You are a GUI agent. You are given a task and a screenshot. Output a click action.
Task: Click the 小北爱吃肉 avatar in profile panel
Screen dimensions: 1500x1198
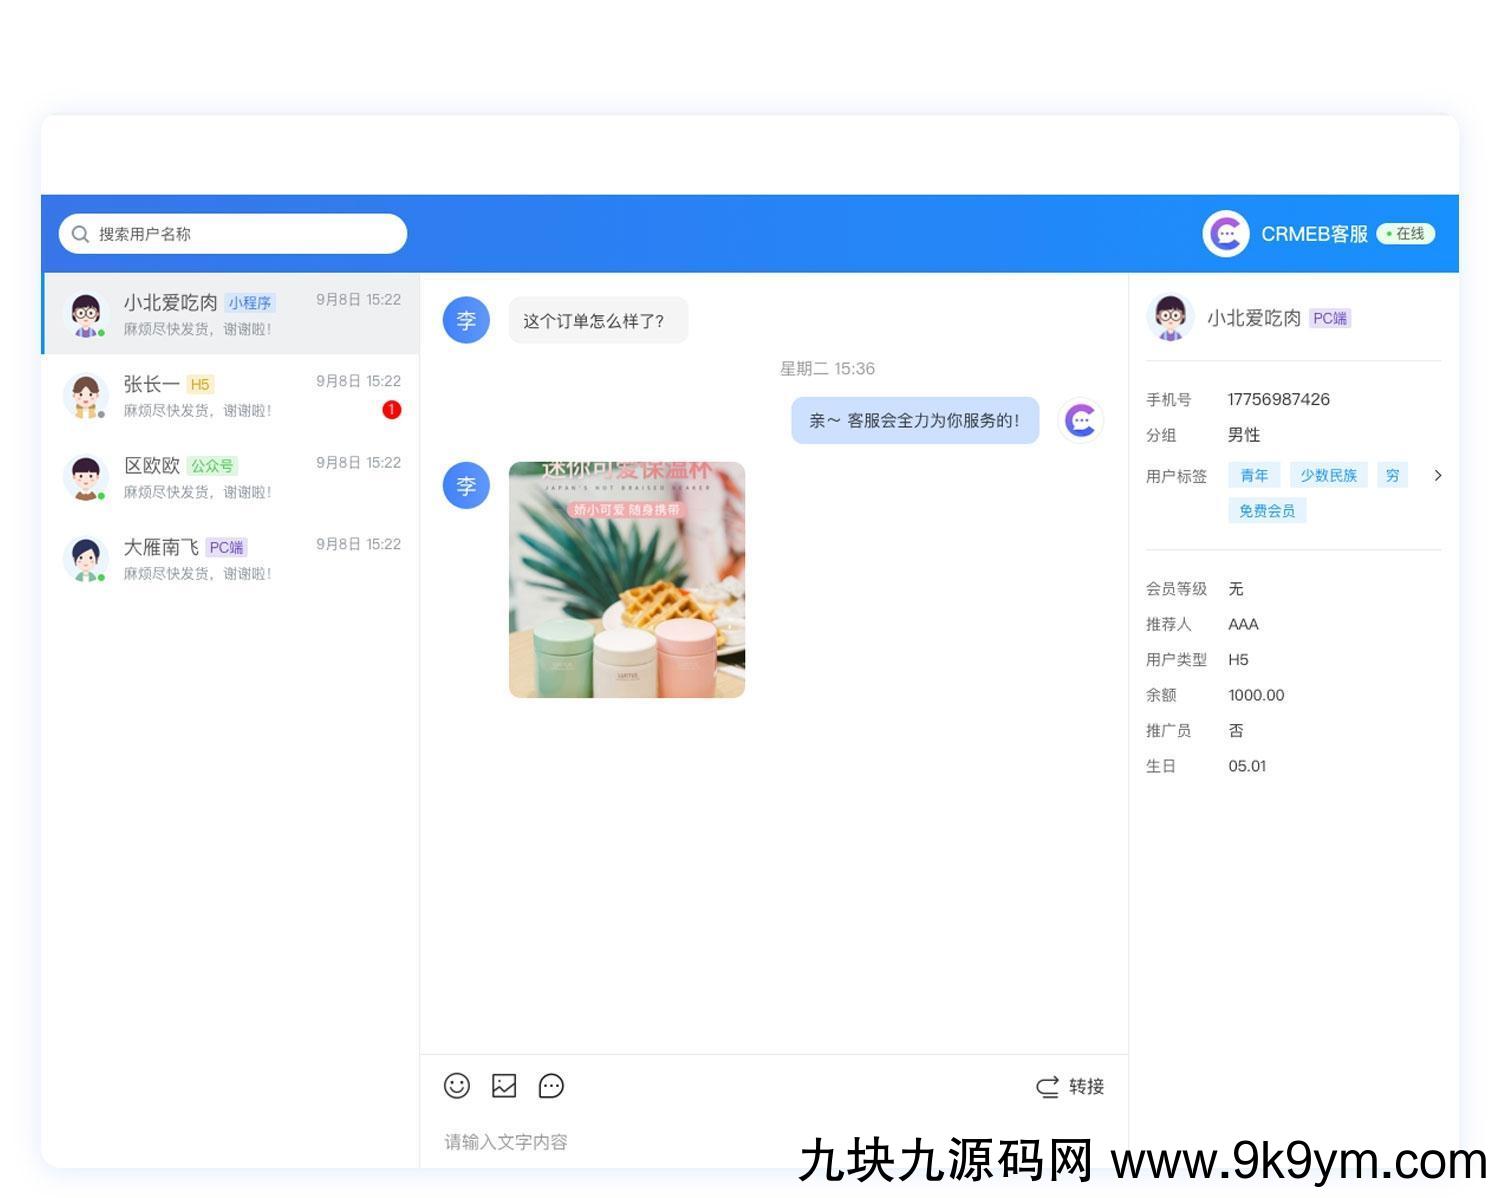tap(1170, 318)
